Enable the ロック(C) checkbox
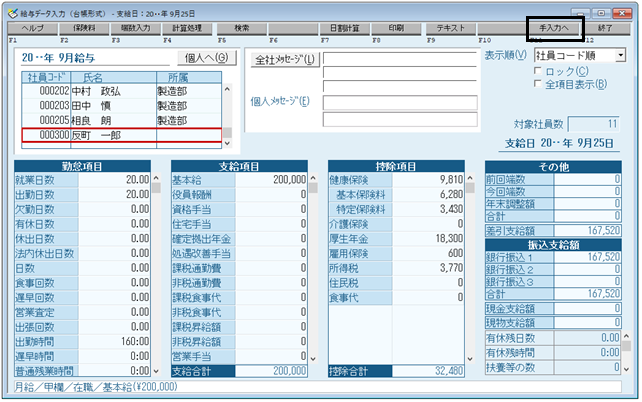The height and width of the screenshot is (402, 642). click(538, 71)
